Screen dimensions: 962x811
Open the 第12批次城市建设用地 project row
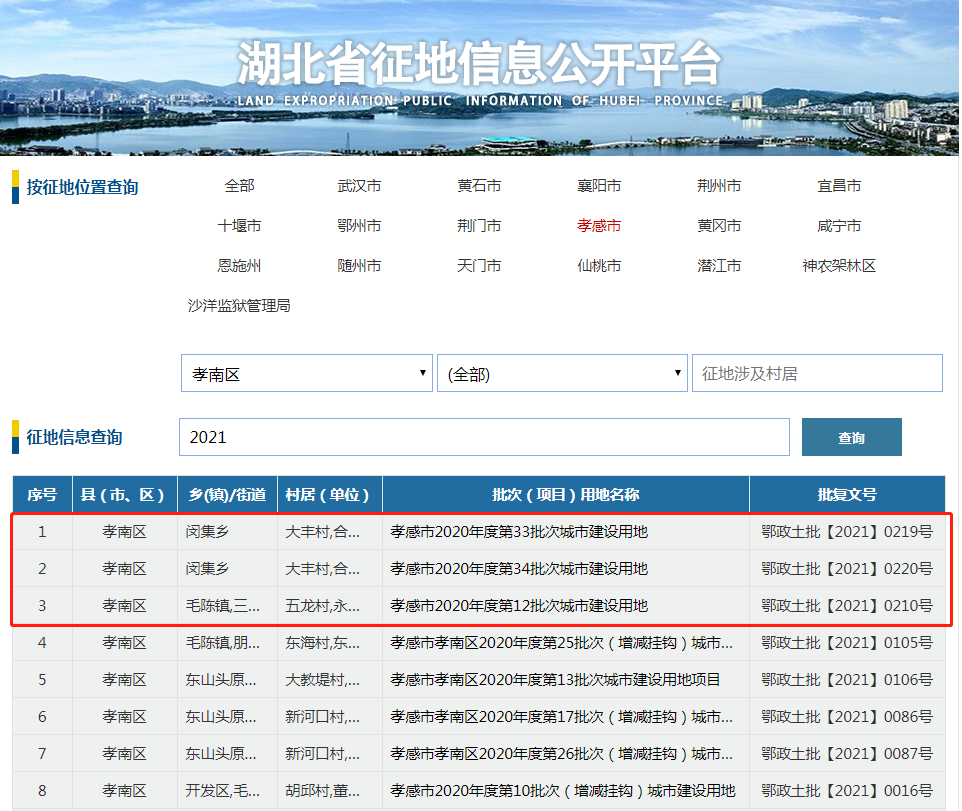click(x=519, y=606)
